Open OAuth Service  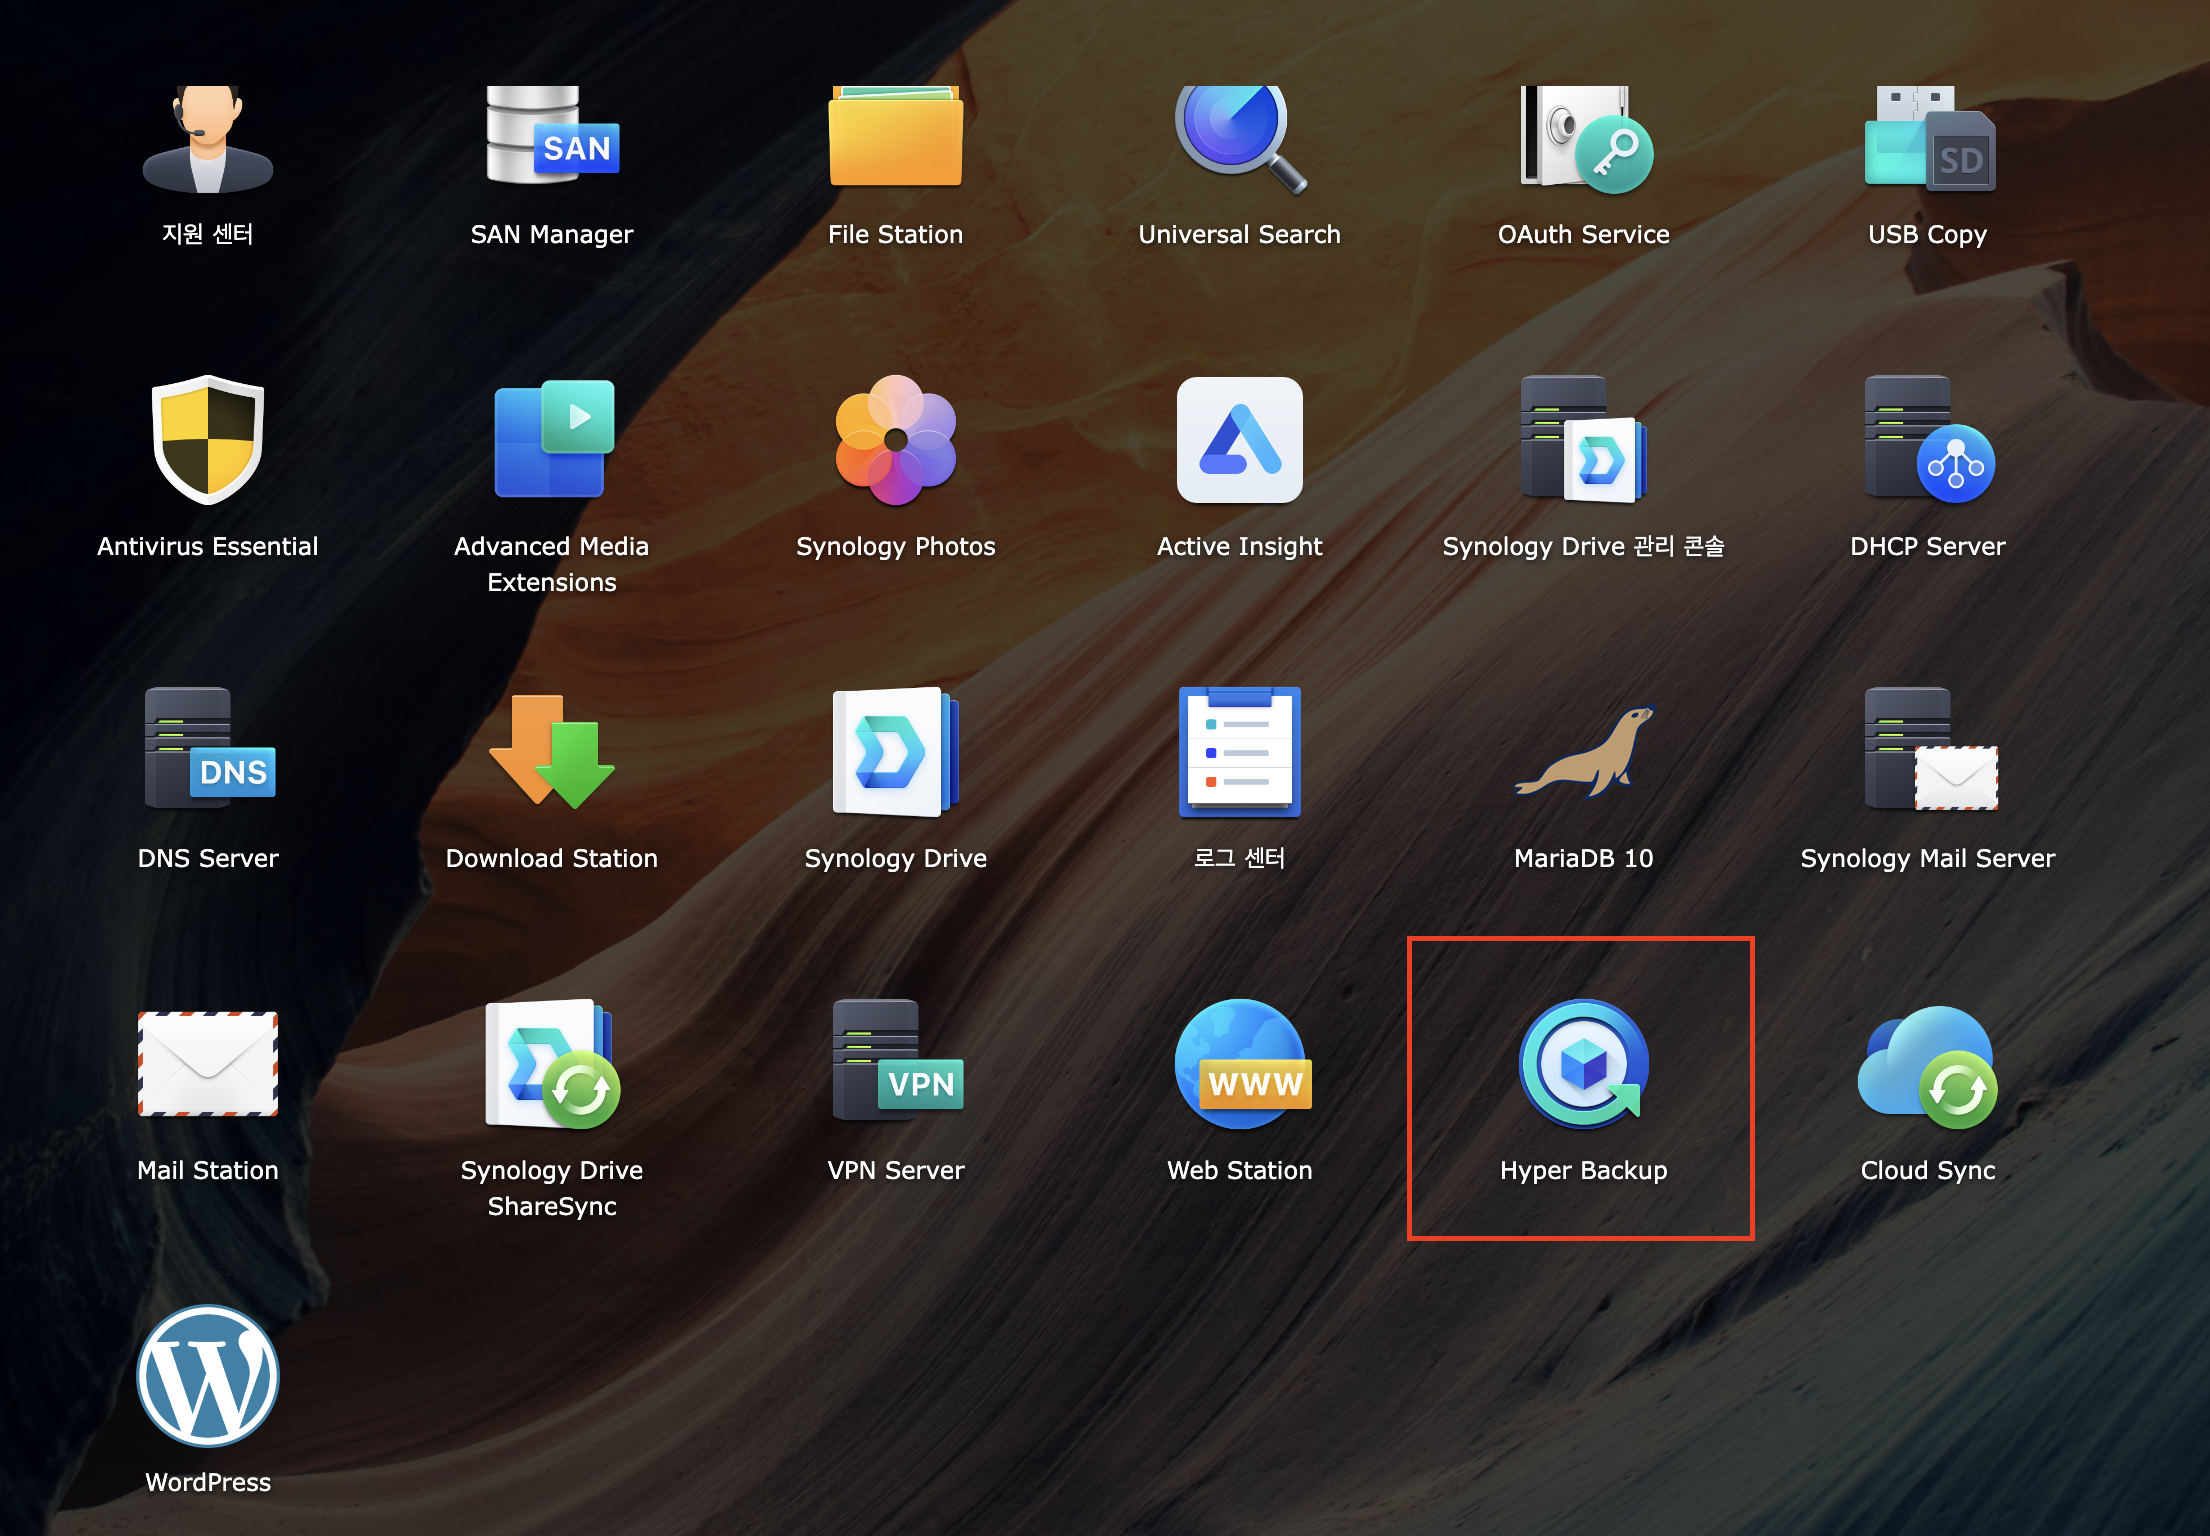[1583, 138]
